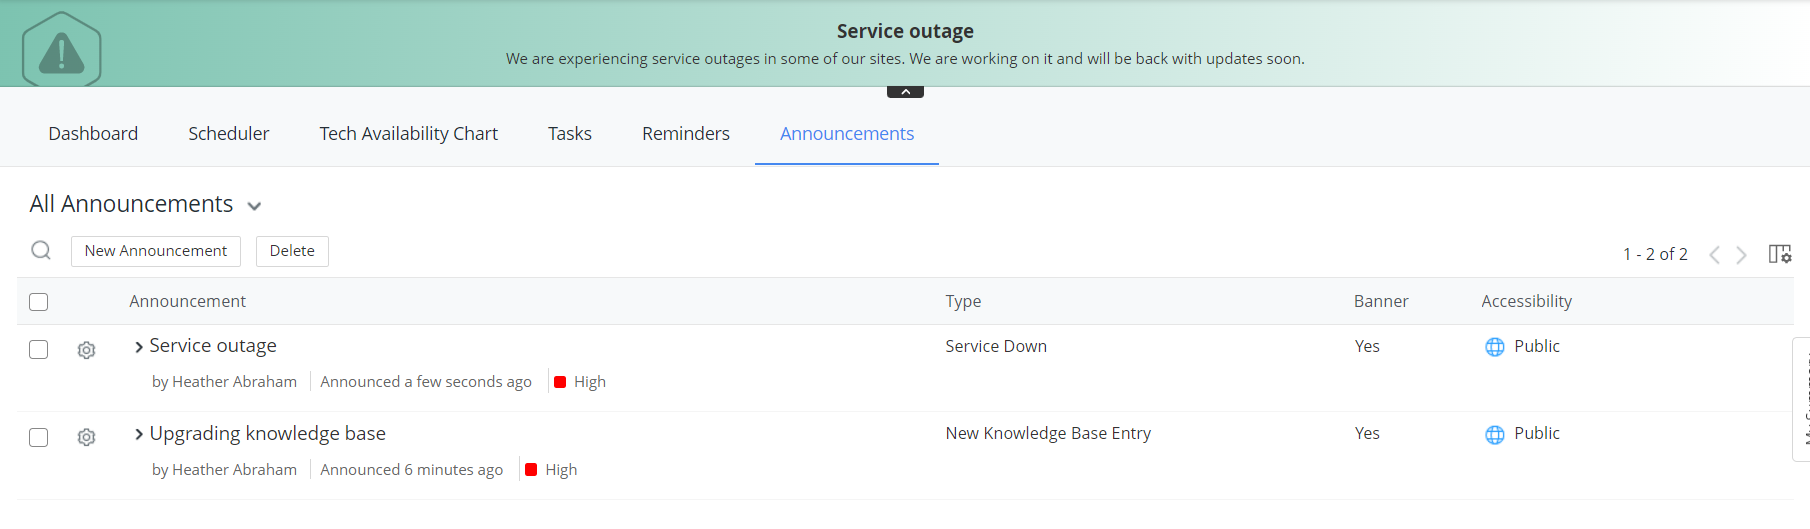This screenshot has height=529, width=1810.
Task: Select all announcements checkbox in header
Action: tap(39, 302)
